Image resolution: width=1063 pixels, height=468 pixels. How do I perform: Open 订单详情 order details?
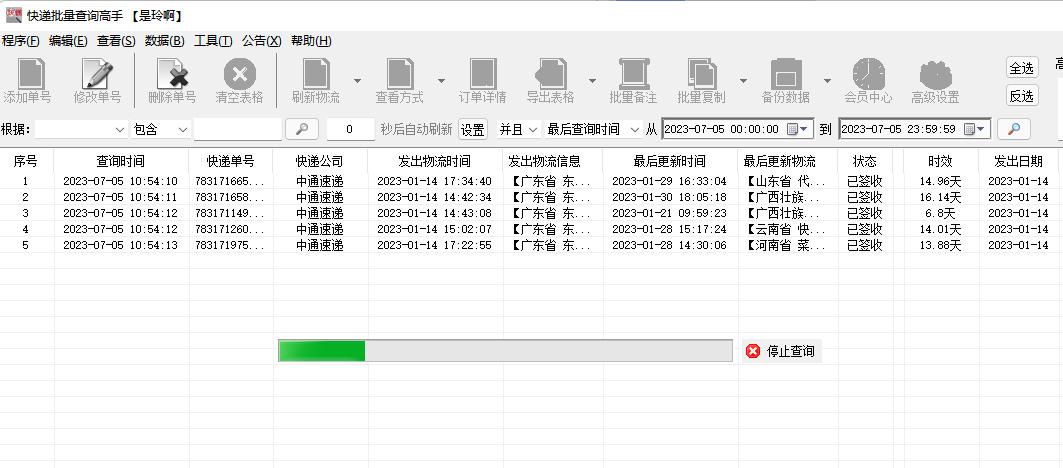tap(482, 81)
